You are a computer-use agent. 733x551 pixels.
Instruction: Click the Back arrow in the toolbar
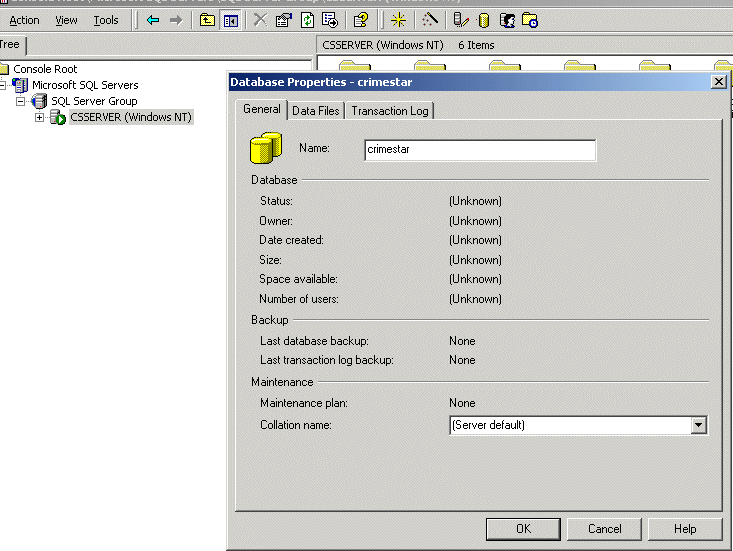153,20
